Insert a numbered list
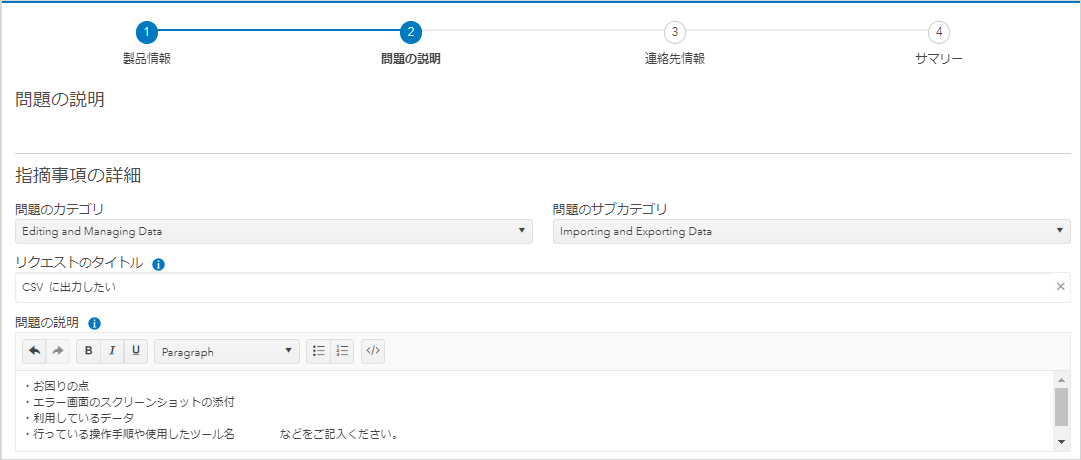The height and width of the screenshot is (460, 1081). pos(343,351)
